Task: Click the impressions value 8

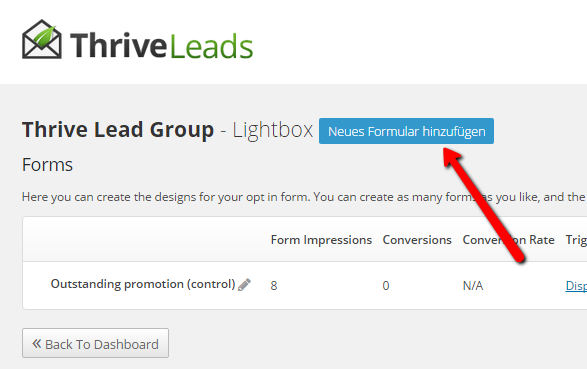Action: [x=274, y=286]
